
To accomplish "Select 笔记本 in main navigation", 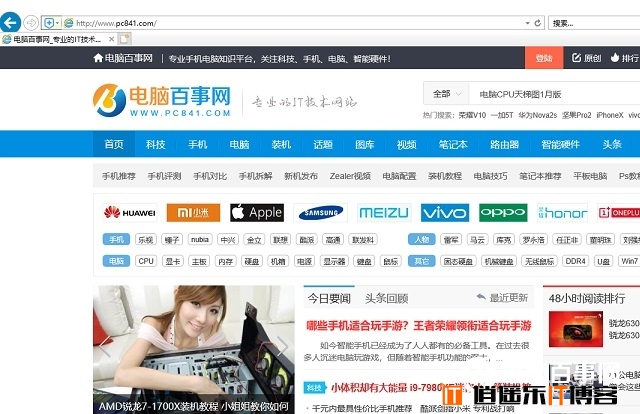I will tap(453, 144).
